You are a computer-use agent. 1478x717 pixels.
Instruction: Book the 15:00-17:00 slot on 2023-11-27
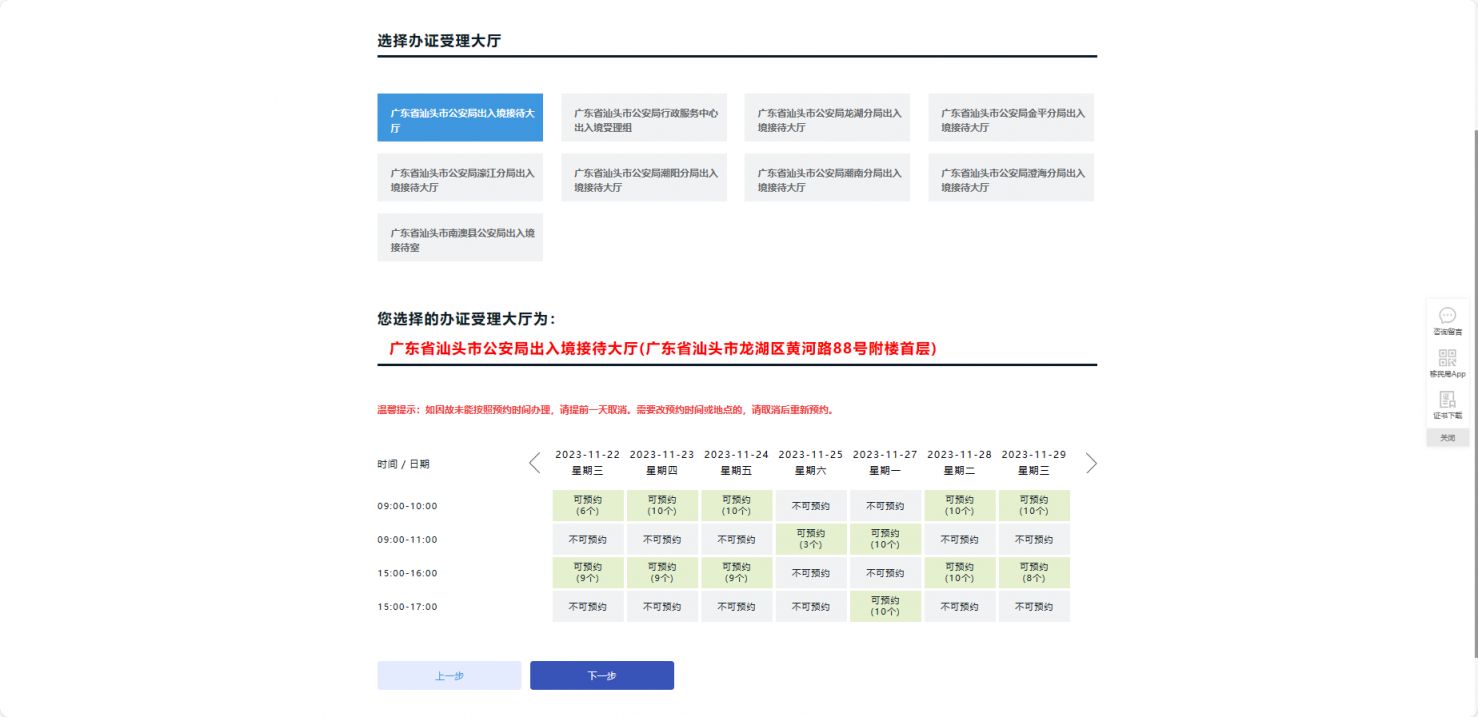pyautogui.click(x=884, y=606)
